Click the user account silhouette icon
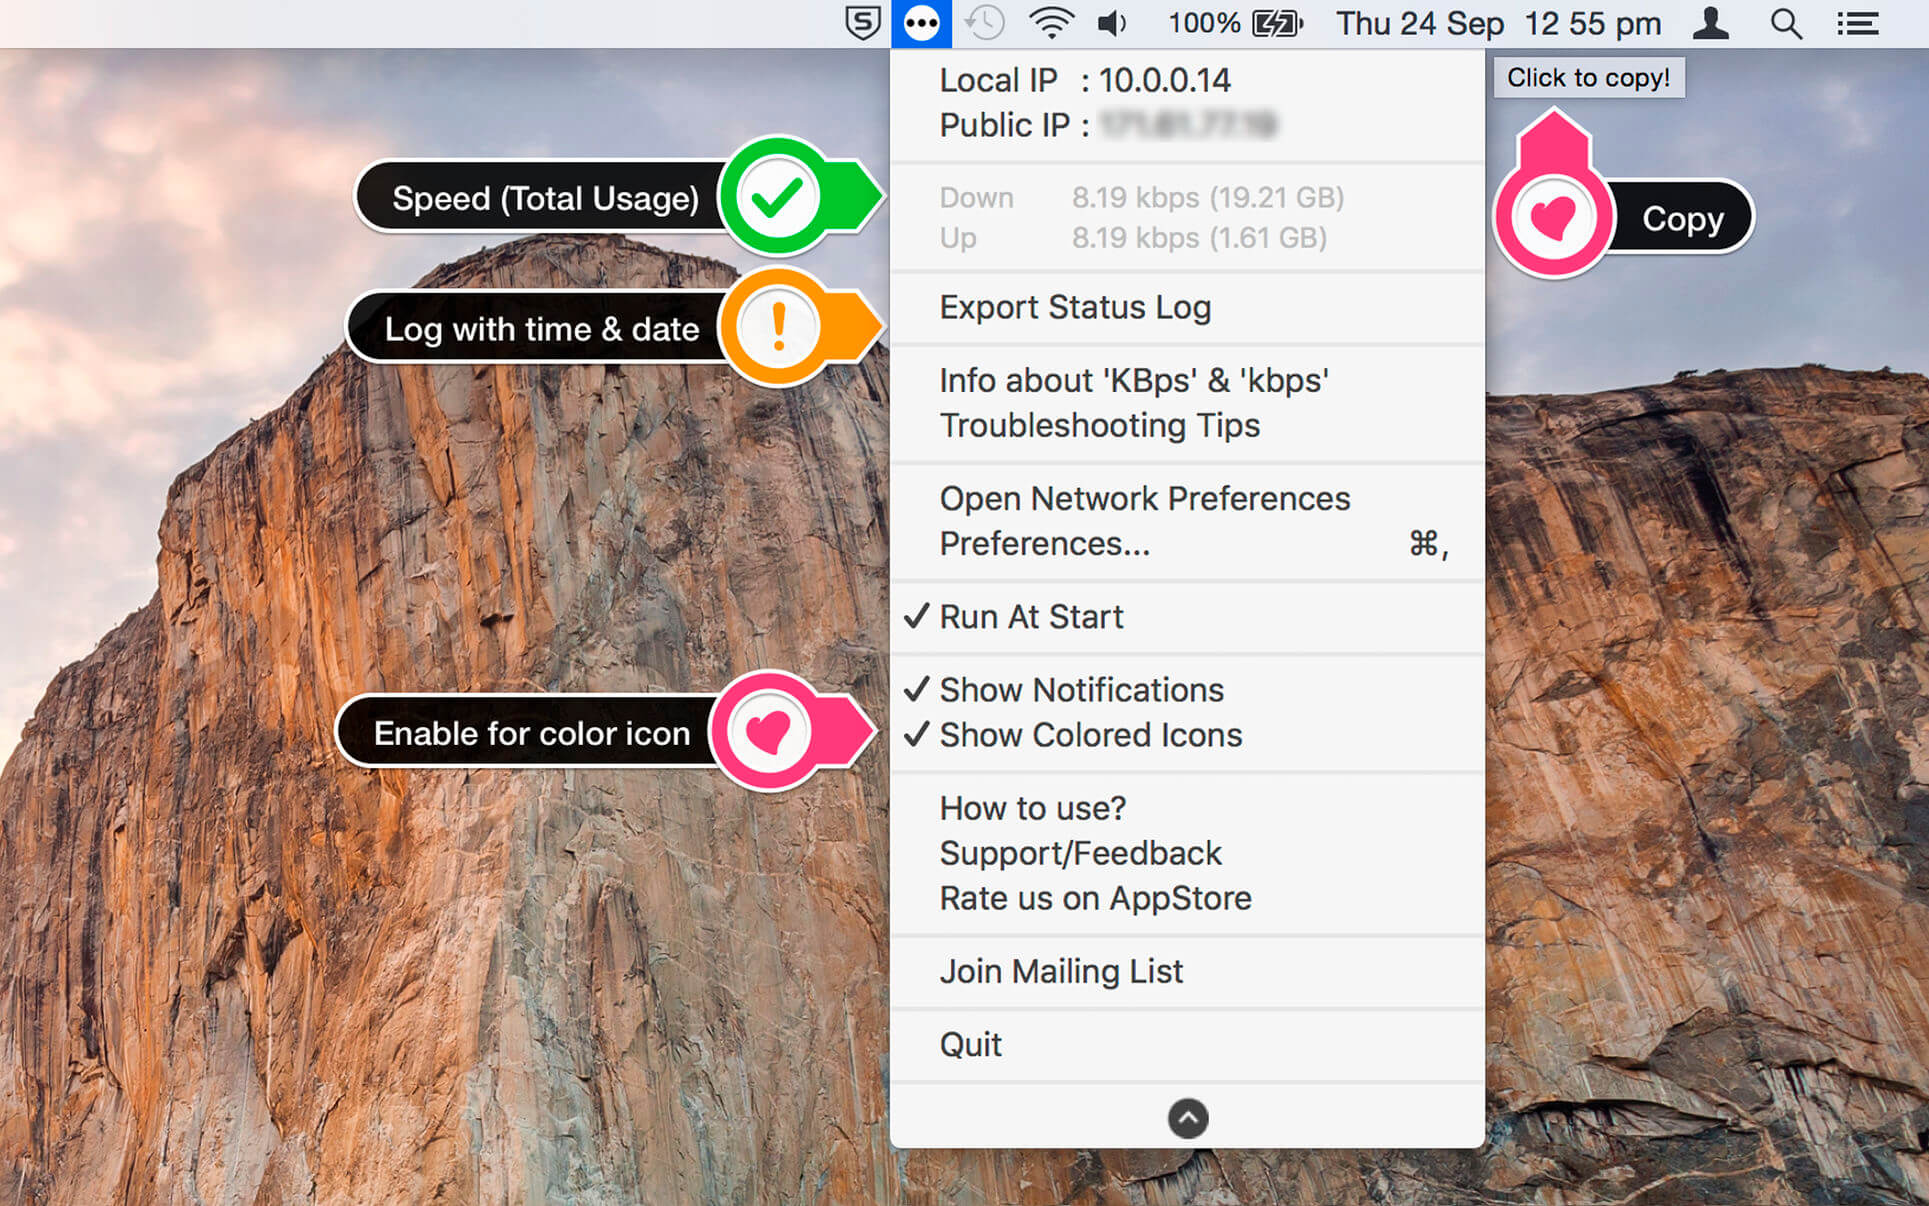The height and width of the screenshot is (1206, 1929). 1711,23
